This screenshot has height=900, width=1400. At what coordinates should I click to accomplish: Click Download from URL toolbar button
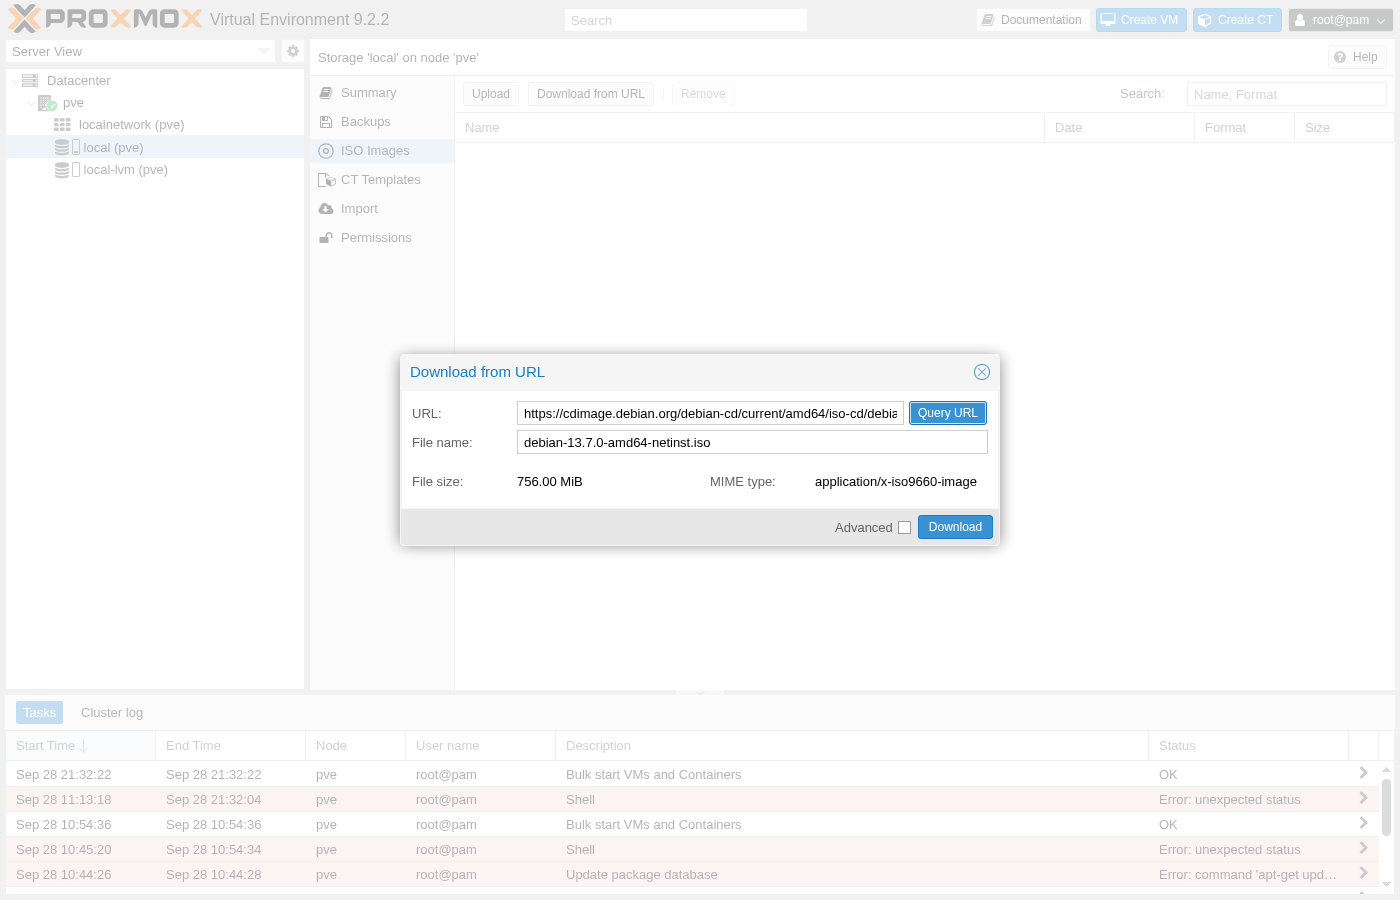(591, 94)
